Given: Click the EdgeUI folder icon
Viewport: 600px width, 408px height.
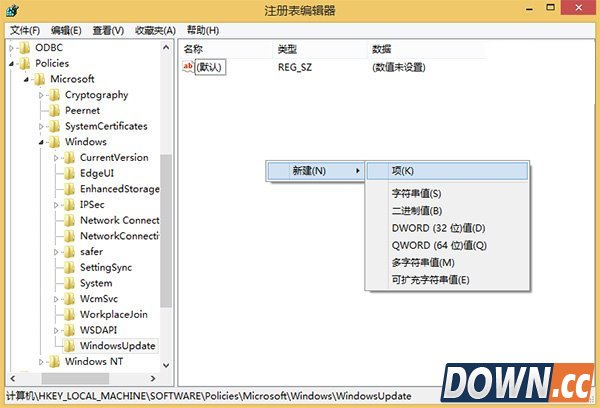Looking at the screenshot, I should click(x=70, y=173).
